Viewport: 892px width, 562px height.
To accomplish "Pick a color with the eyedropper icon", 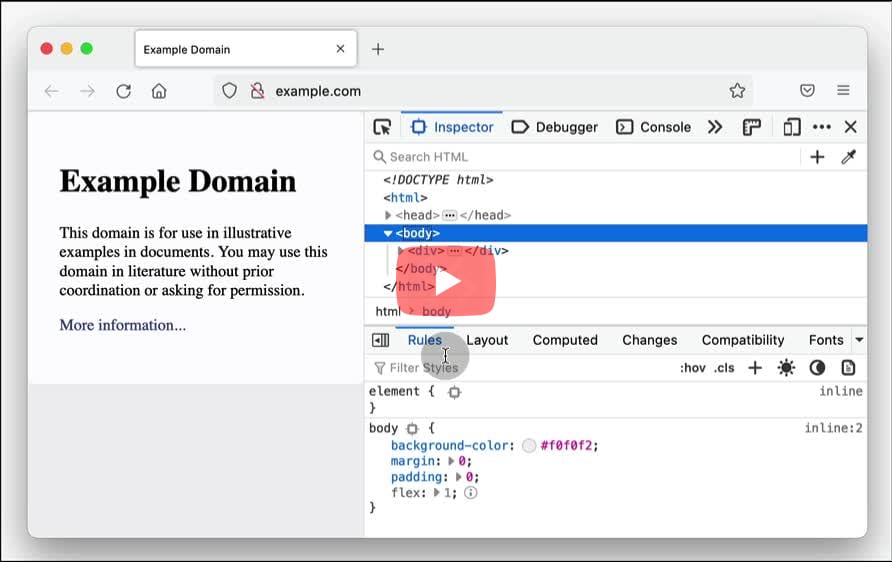I will [x=848, y=157].
